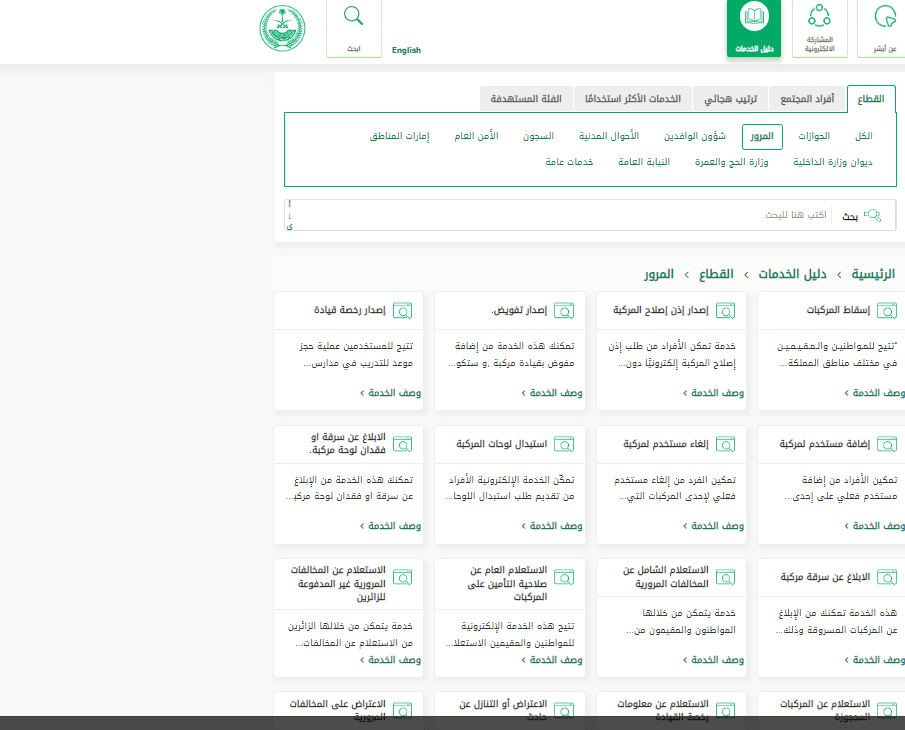Open وصف الخدمة for إسقاط المركبات
The width and height of the screenshot is (905, 730).
point(874,393)
